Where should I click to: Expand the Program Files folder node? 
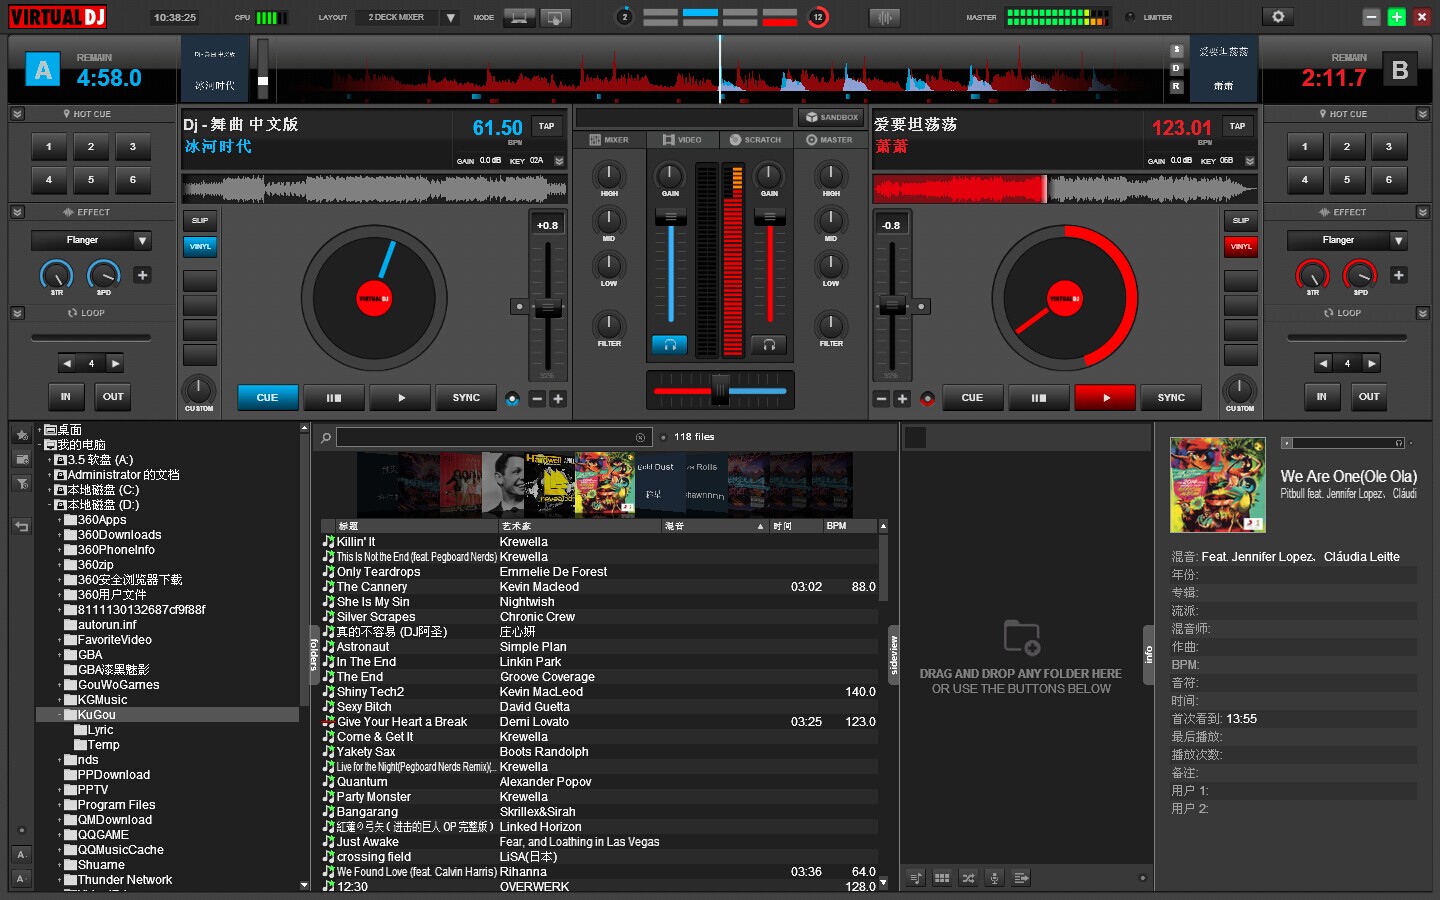[x=59, y=805]
